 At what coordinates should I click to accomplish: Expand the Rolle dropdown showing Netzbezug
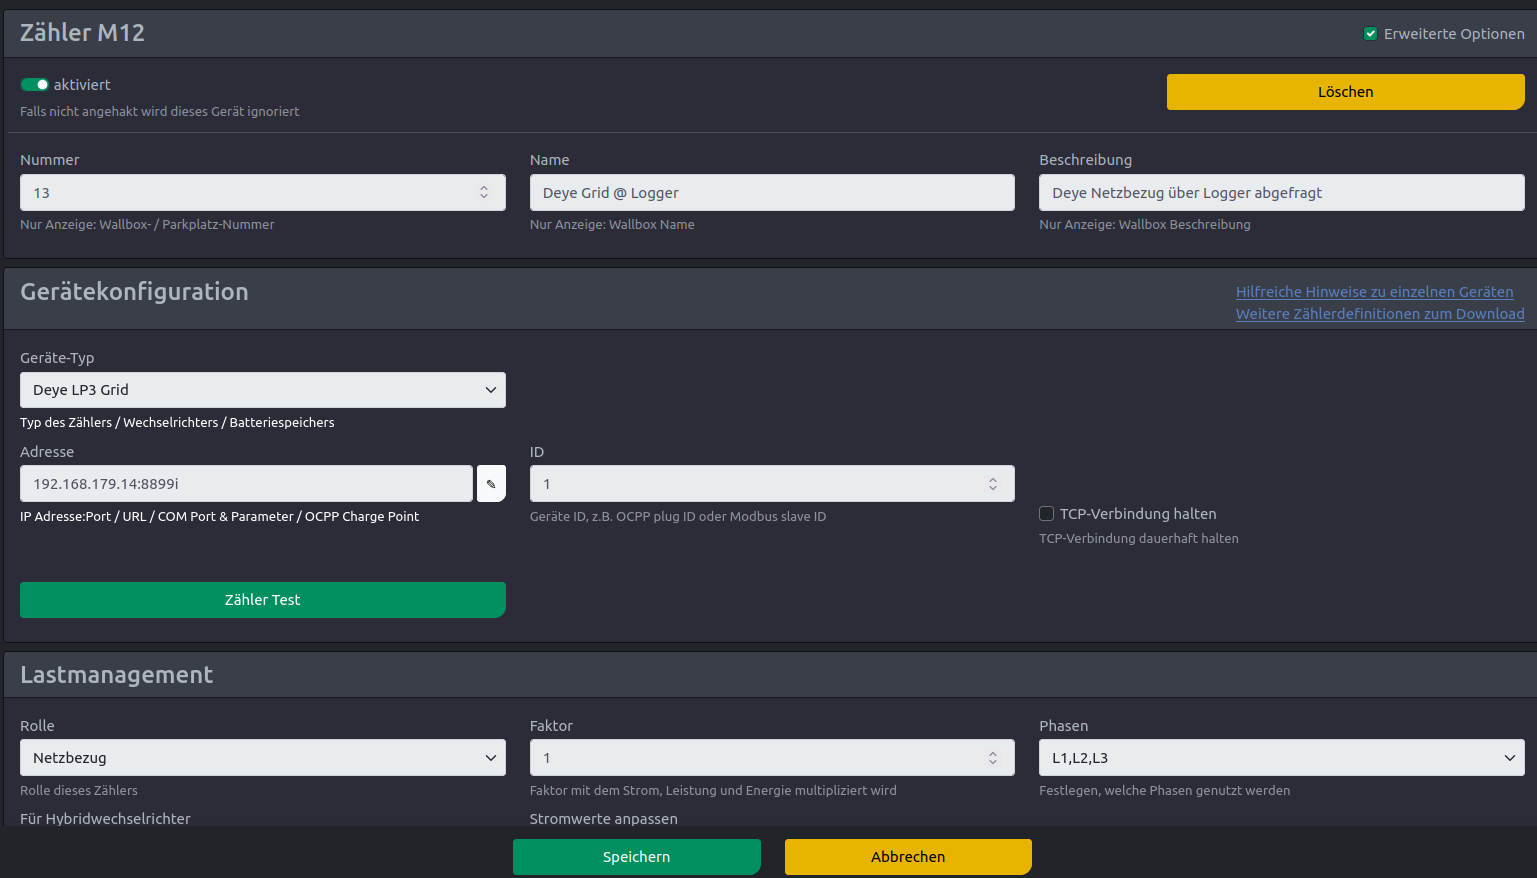262,758
